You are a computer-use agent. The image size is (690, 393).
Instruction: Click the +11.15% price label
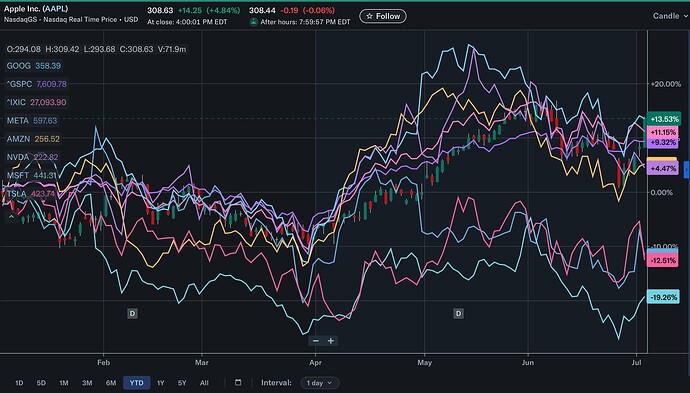tap(663, 132)
